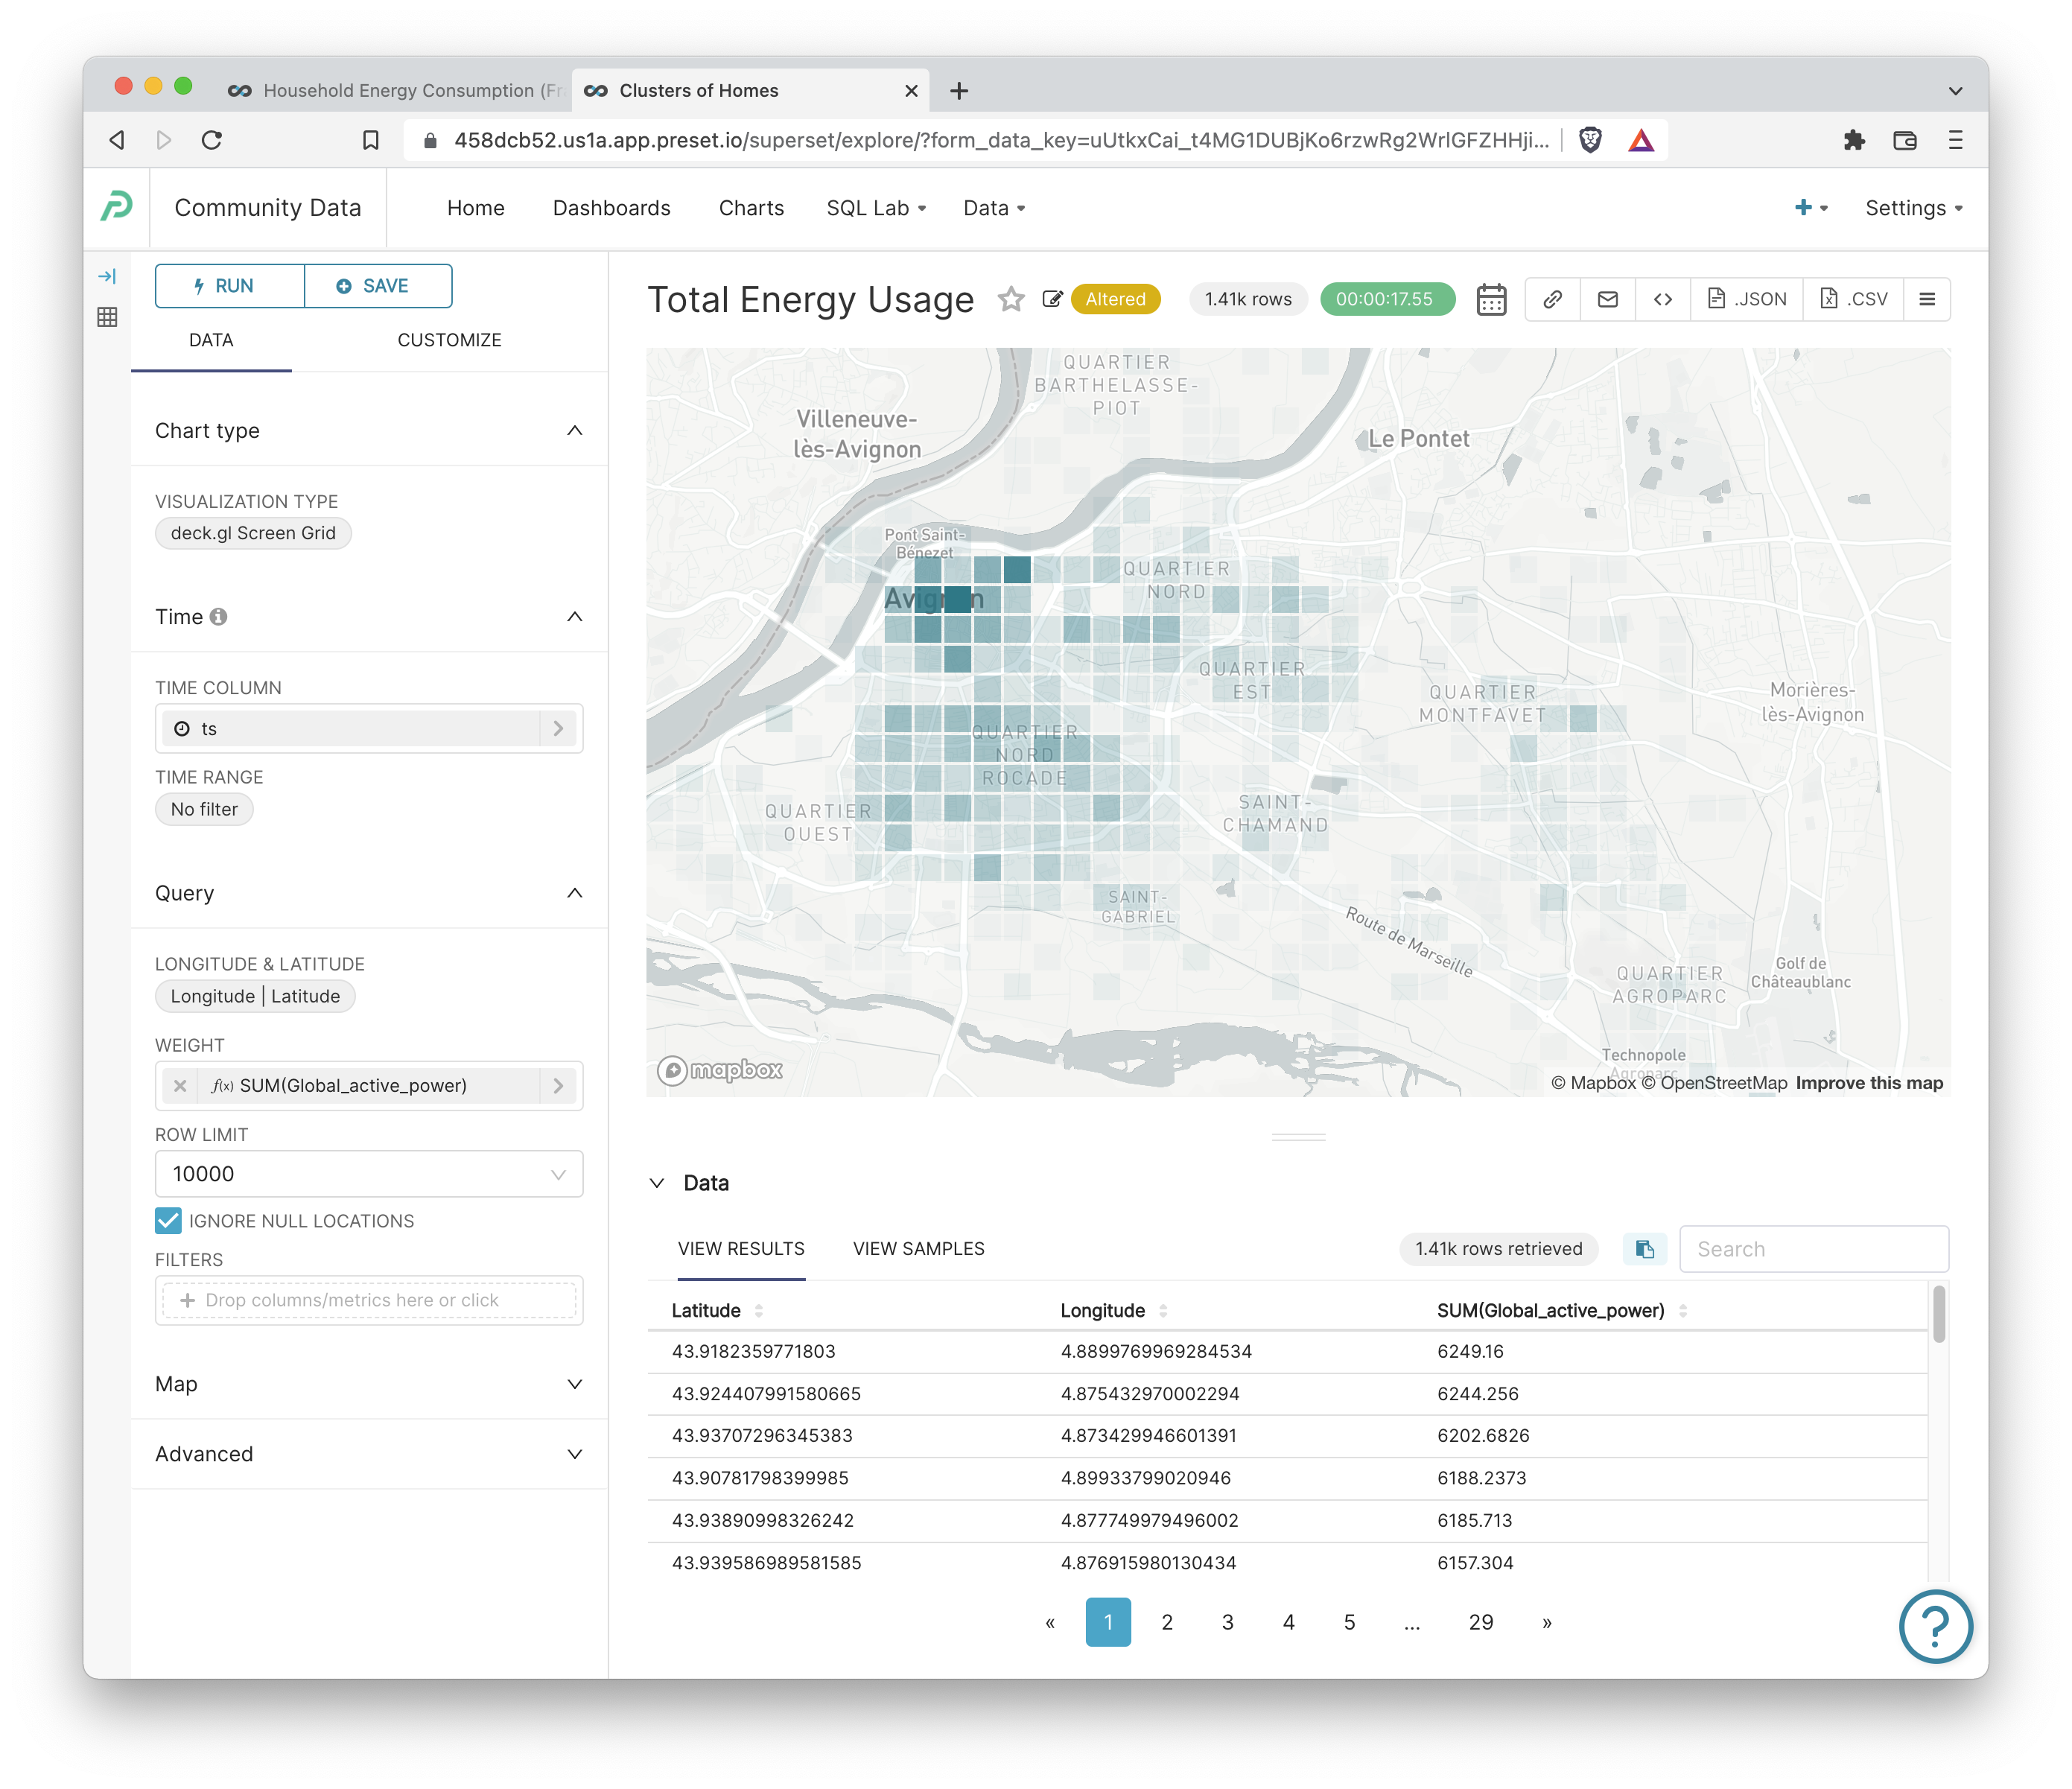The height and width of the screenshot is (1789, 2072).
Task: Click the share link icon
Action: 1548,298
